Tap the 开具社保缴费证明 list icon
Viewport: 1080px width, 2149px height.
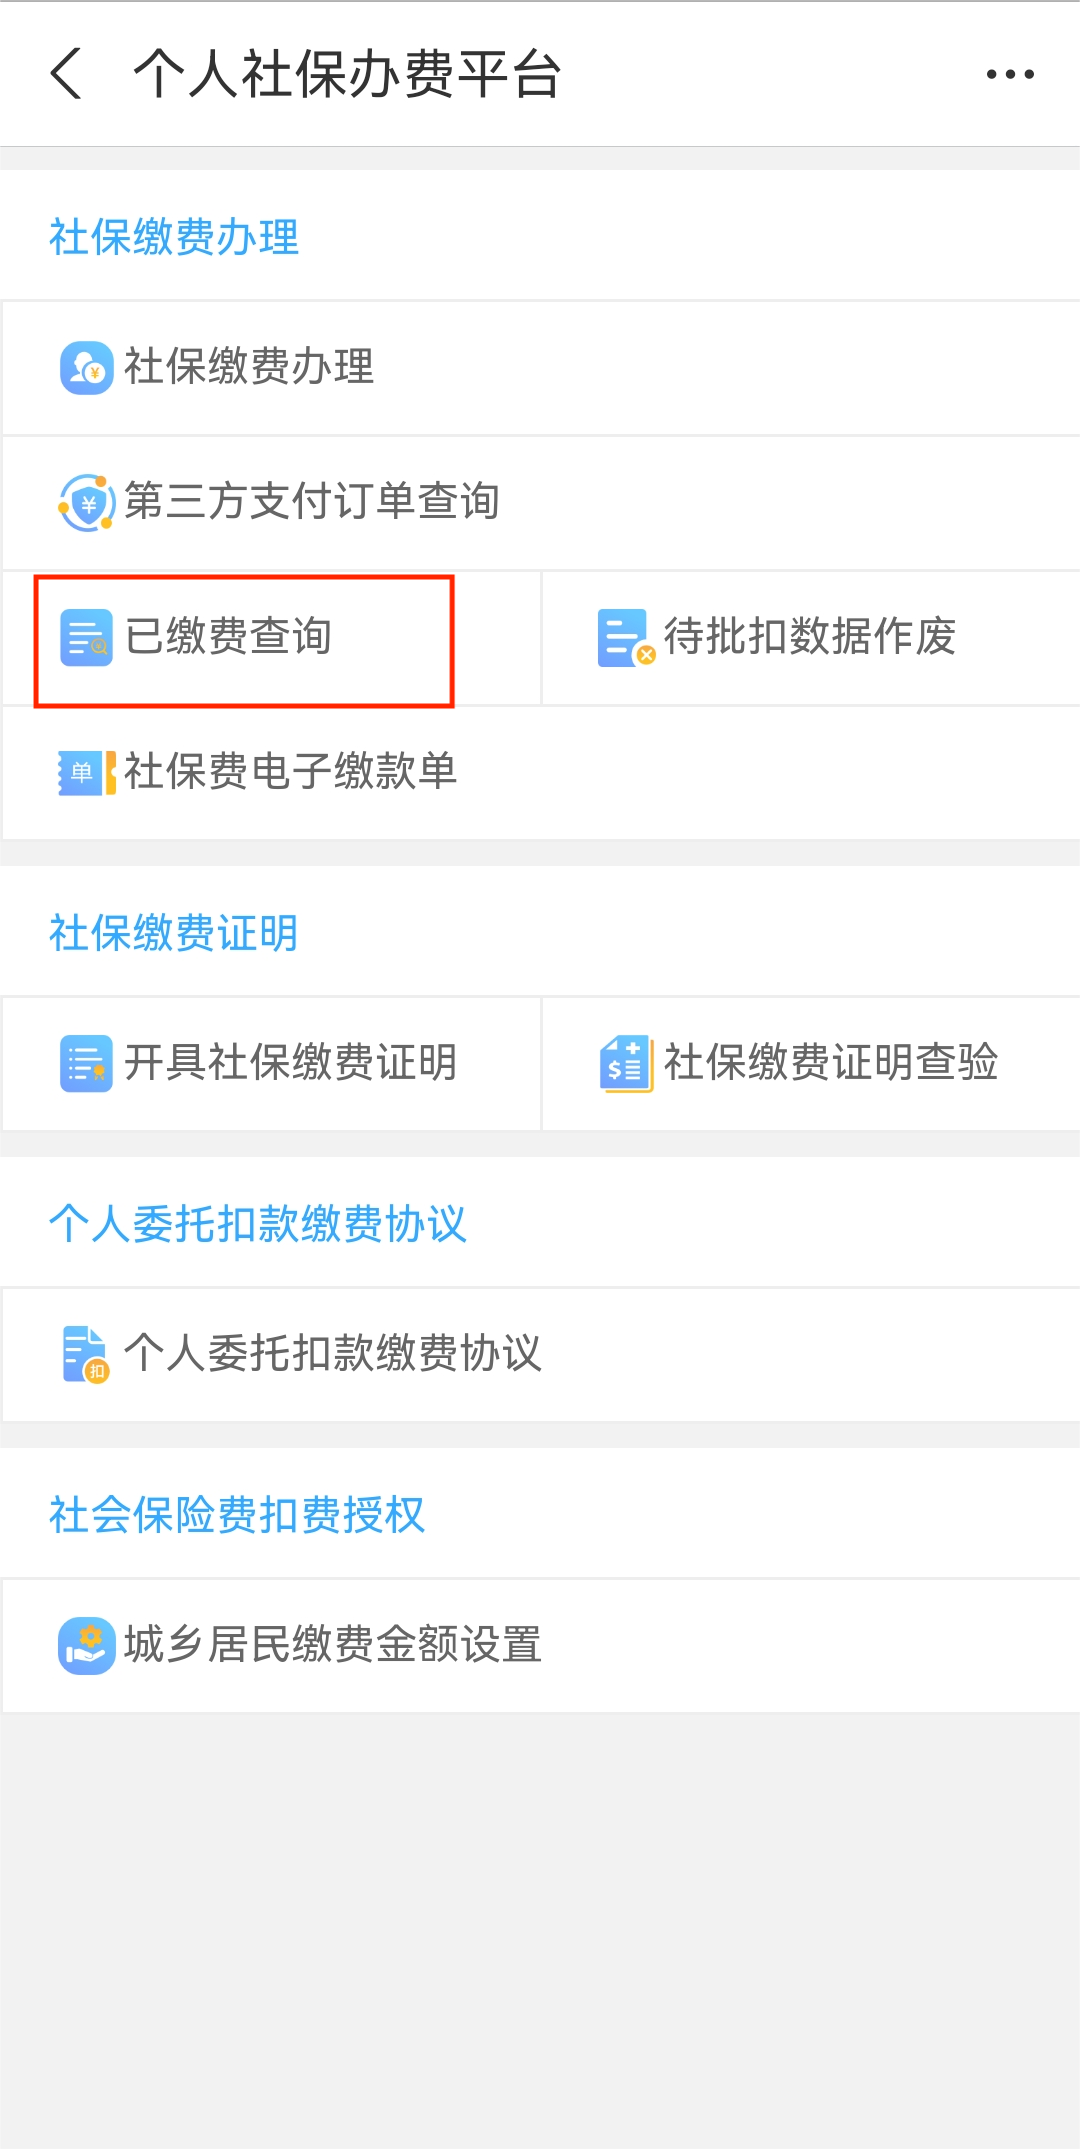point(86,1063)
